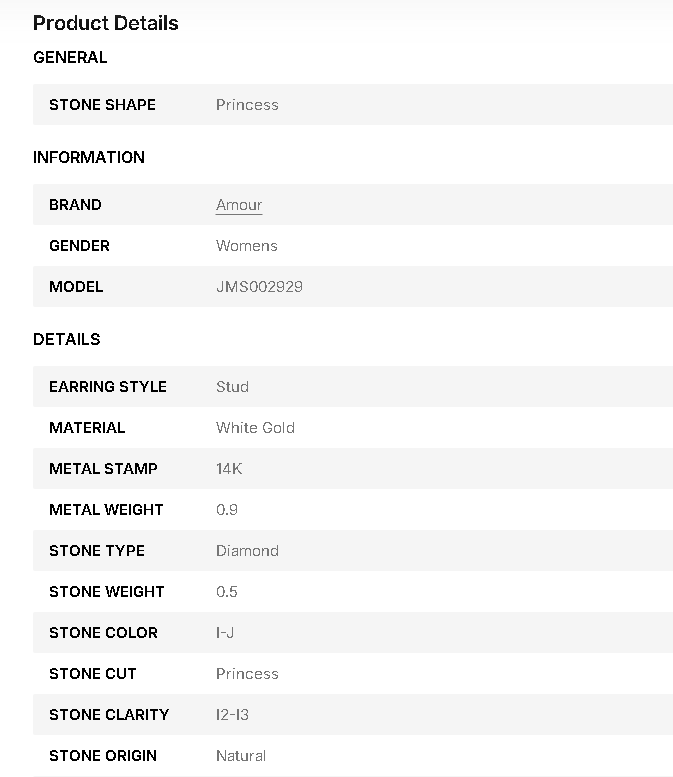This screenshot has width=673, height=777.
Task: Select the model number JMS002929
Action: [259, 286]
